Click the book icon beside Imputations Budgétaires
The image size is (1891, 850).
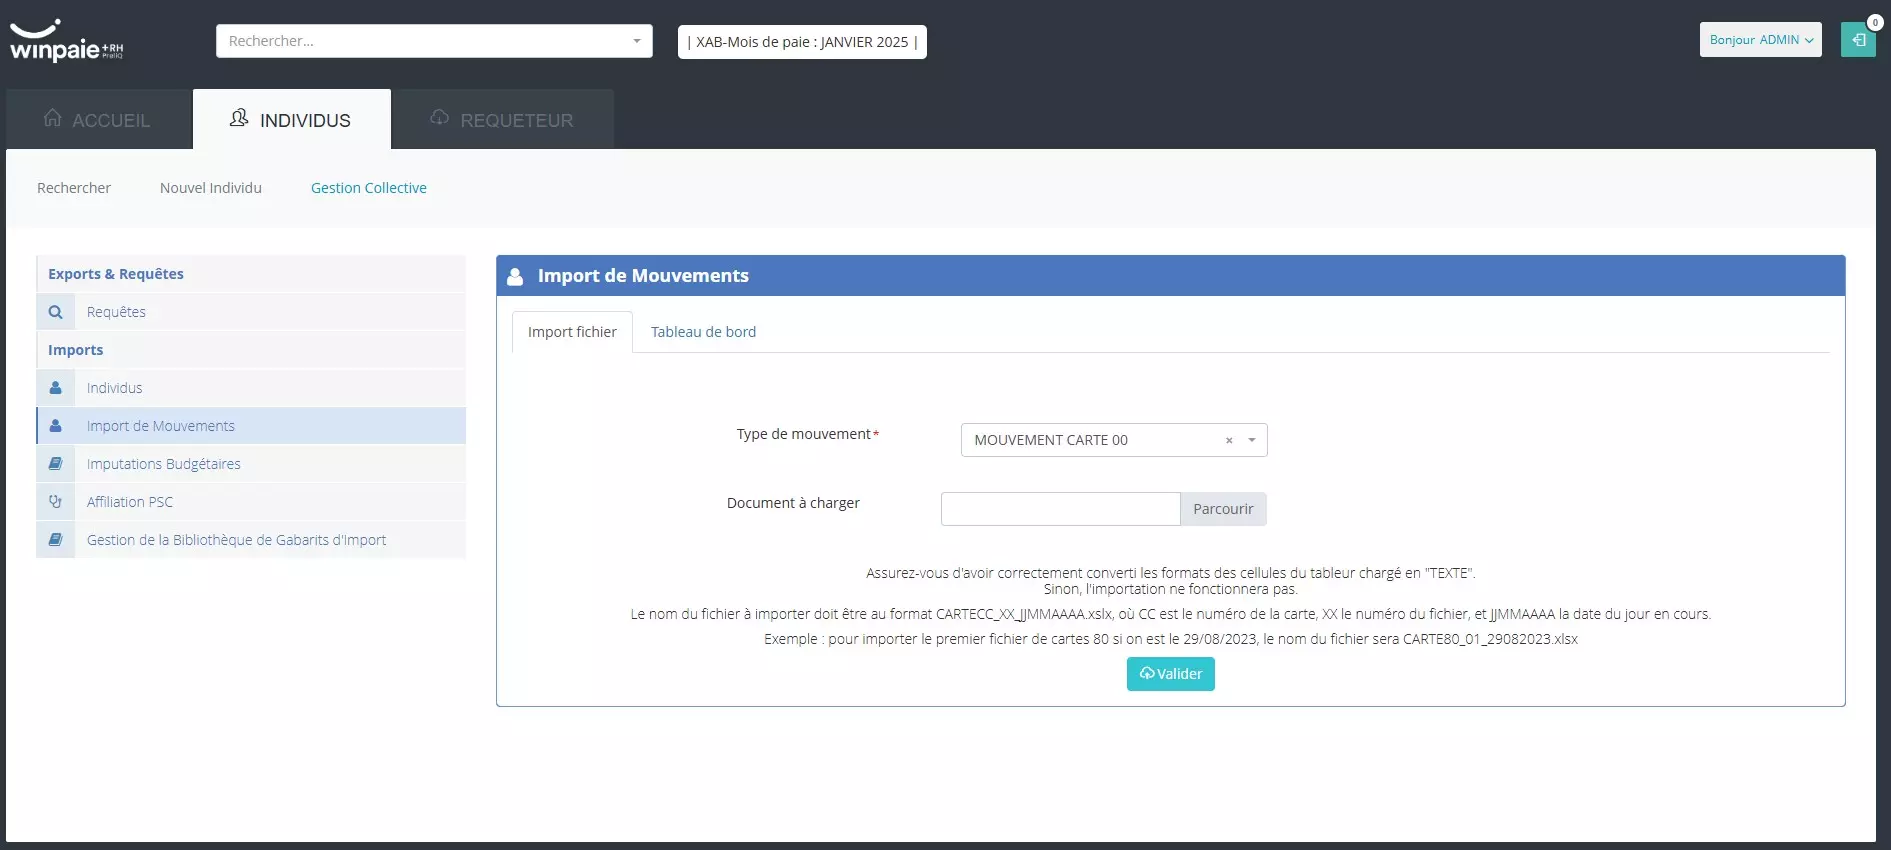coord(56,464)
